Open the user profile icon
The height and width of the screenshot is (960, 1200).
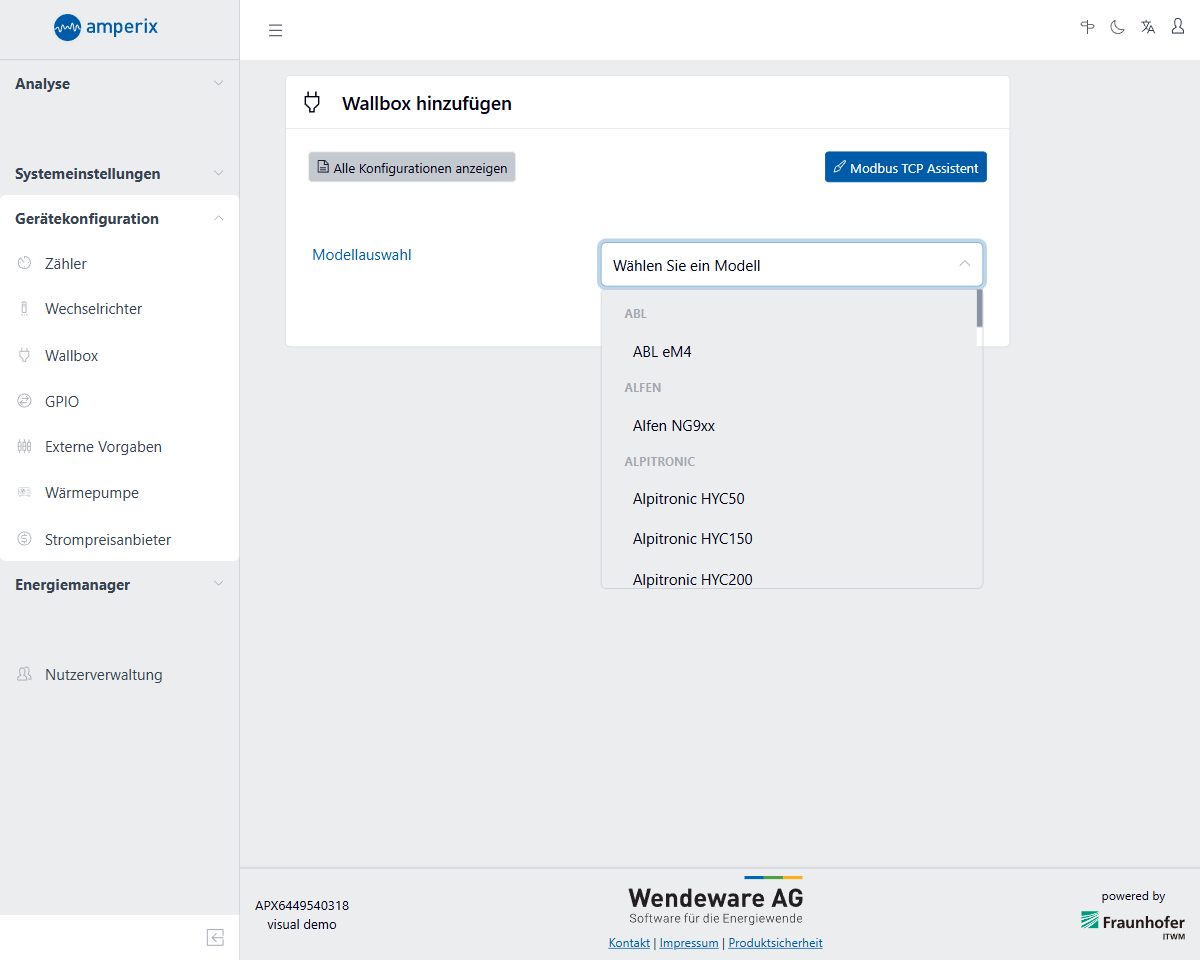point(1178,27)
